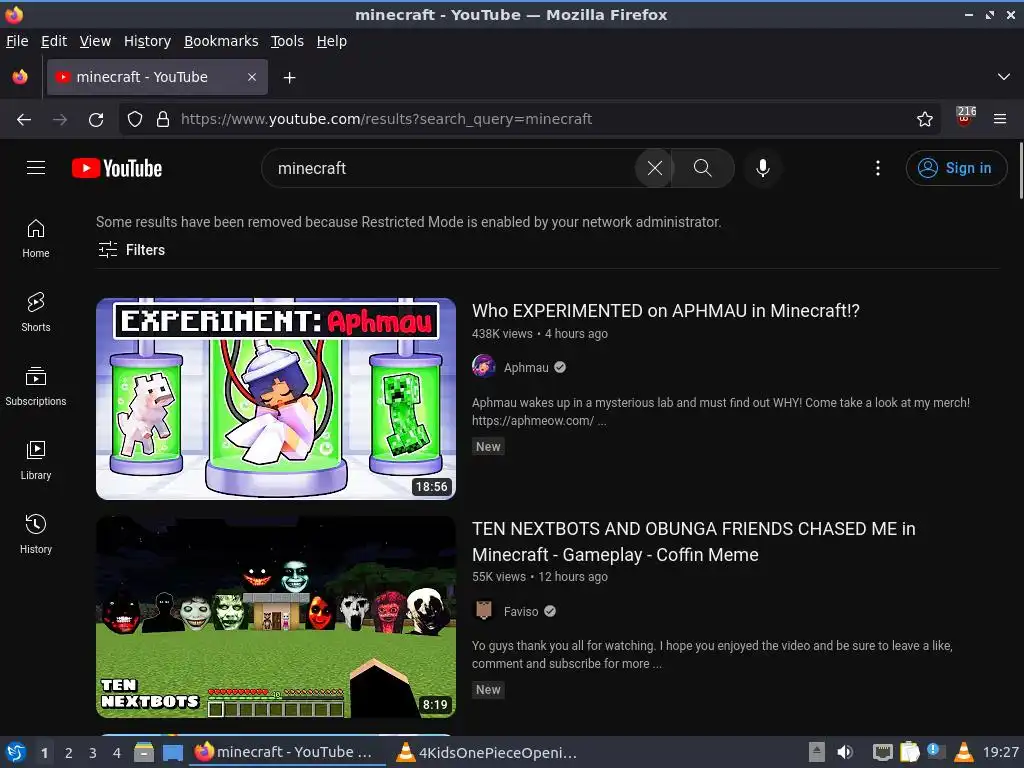The image size is (1024, 768).
Task: Visit the Aphmau channel name link
Action: click(526, 368)
